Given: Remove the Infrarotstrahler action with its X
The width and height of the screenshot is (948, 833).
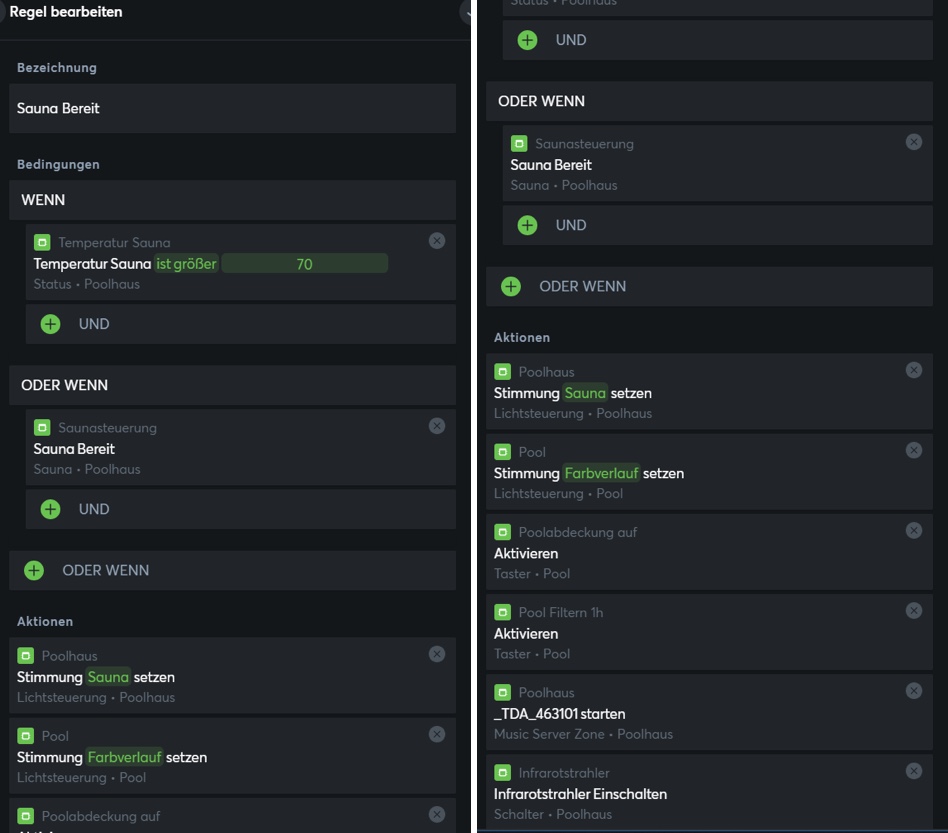Looking at the screenshot, I should 913,771.
